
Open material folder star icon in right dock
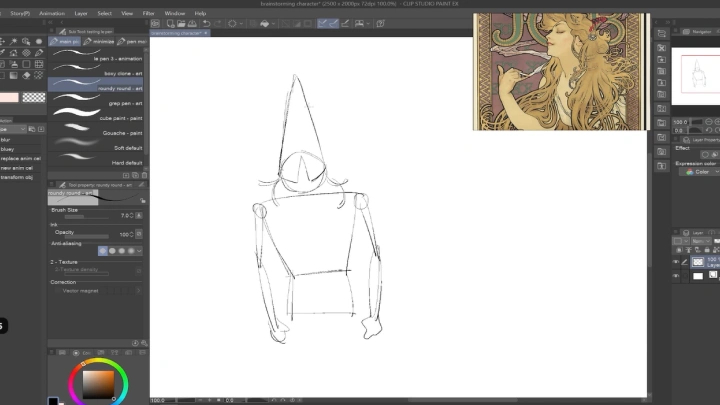tap(661, 59)
